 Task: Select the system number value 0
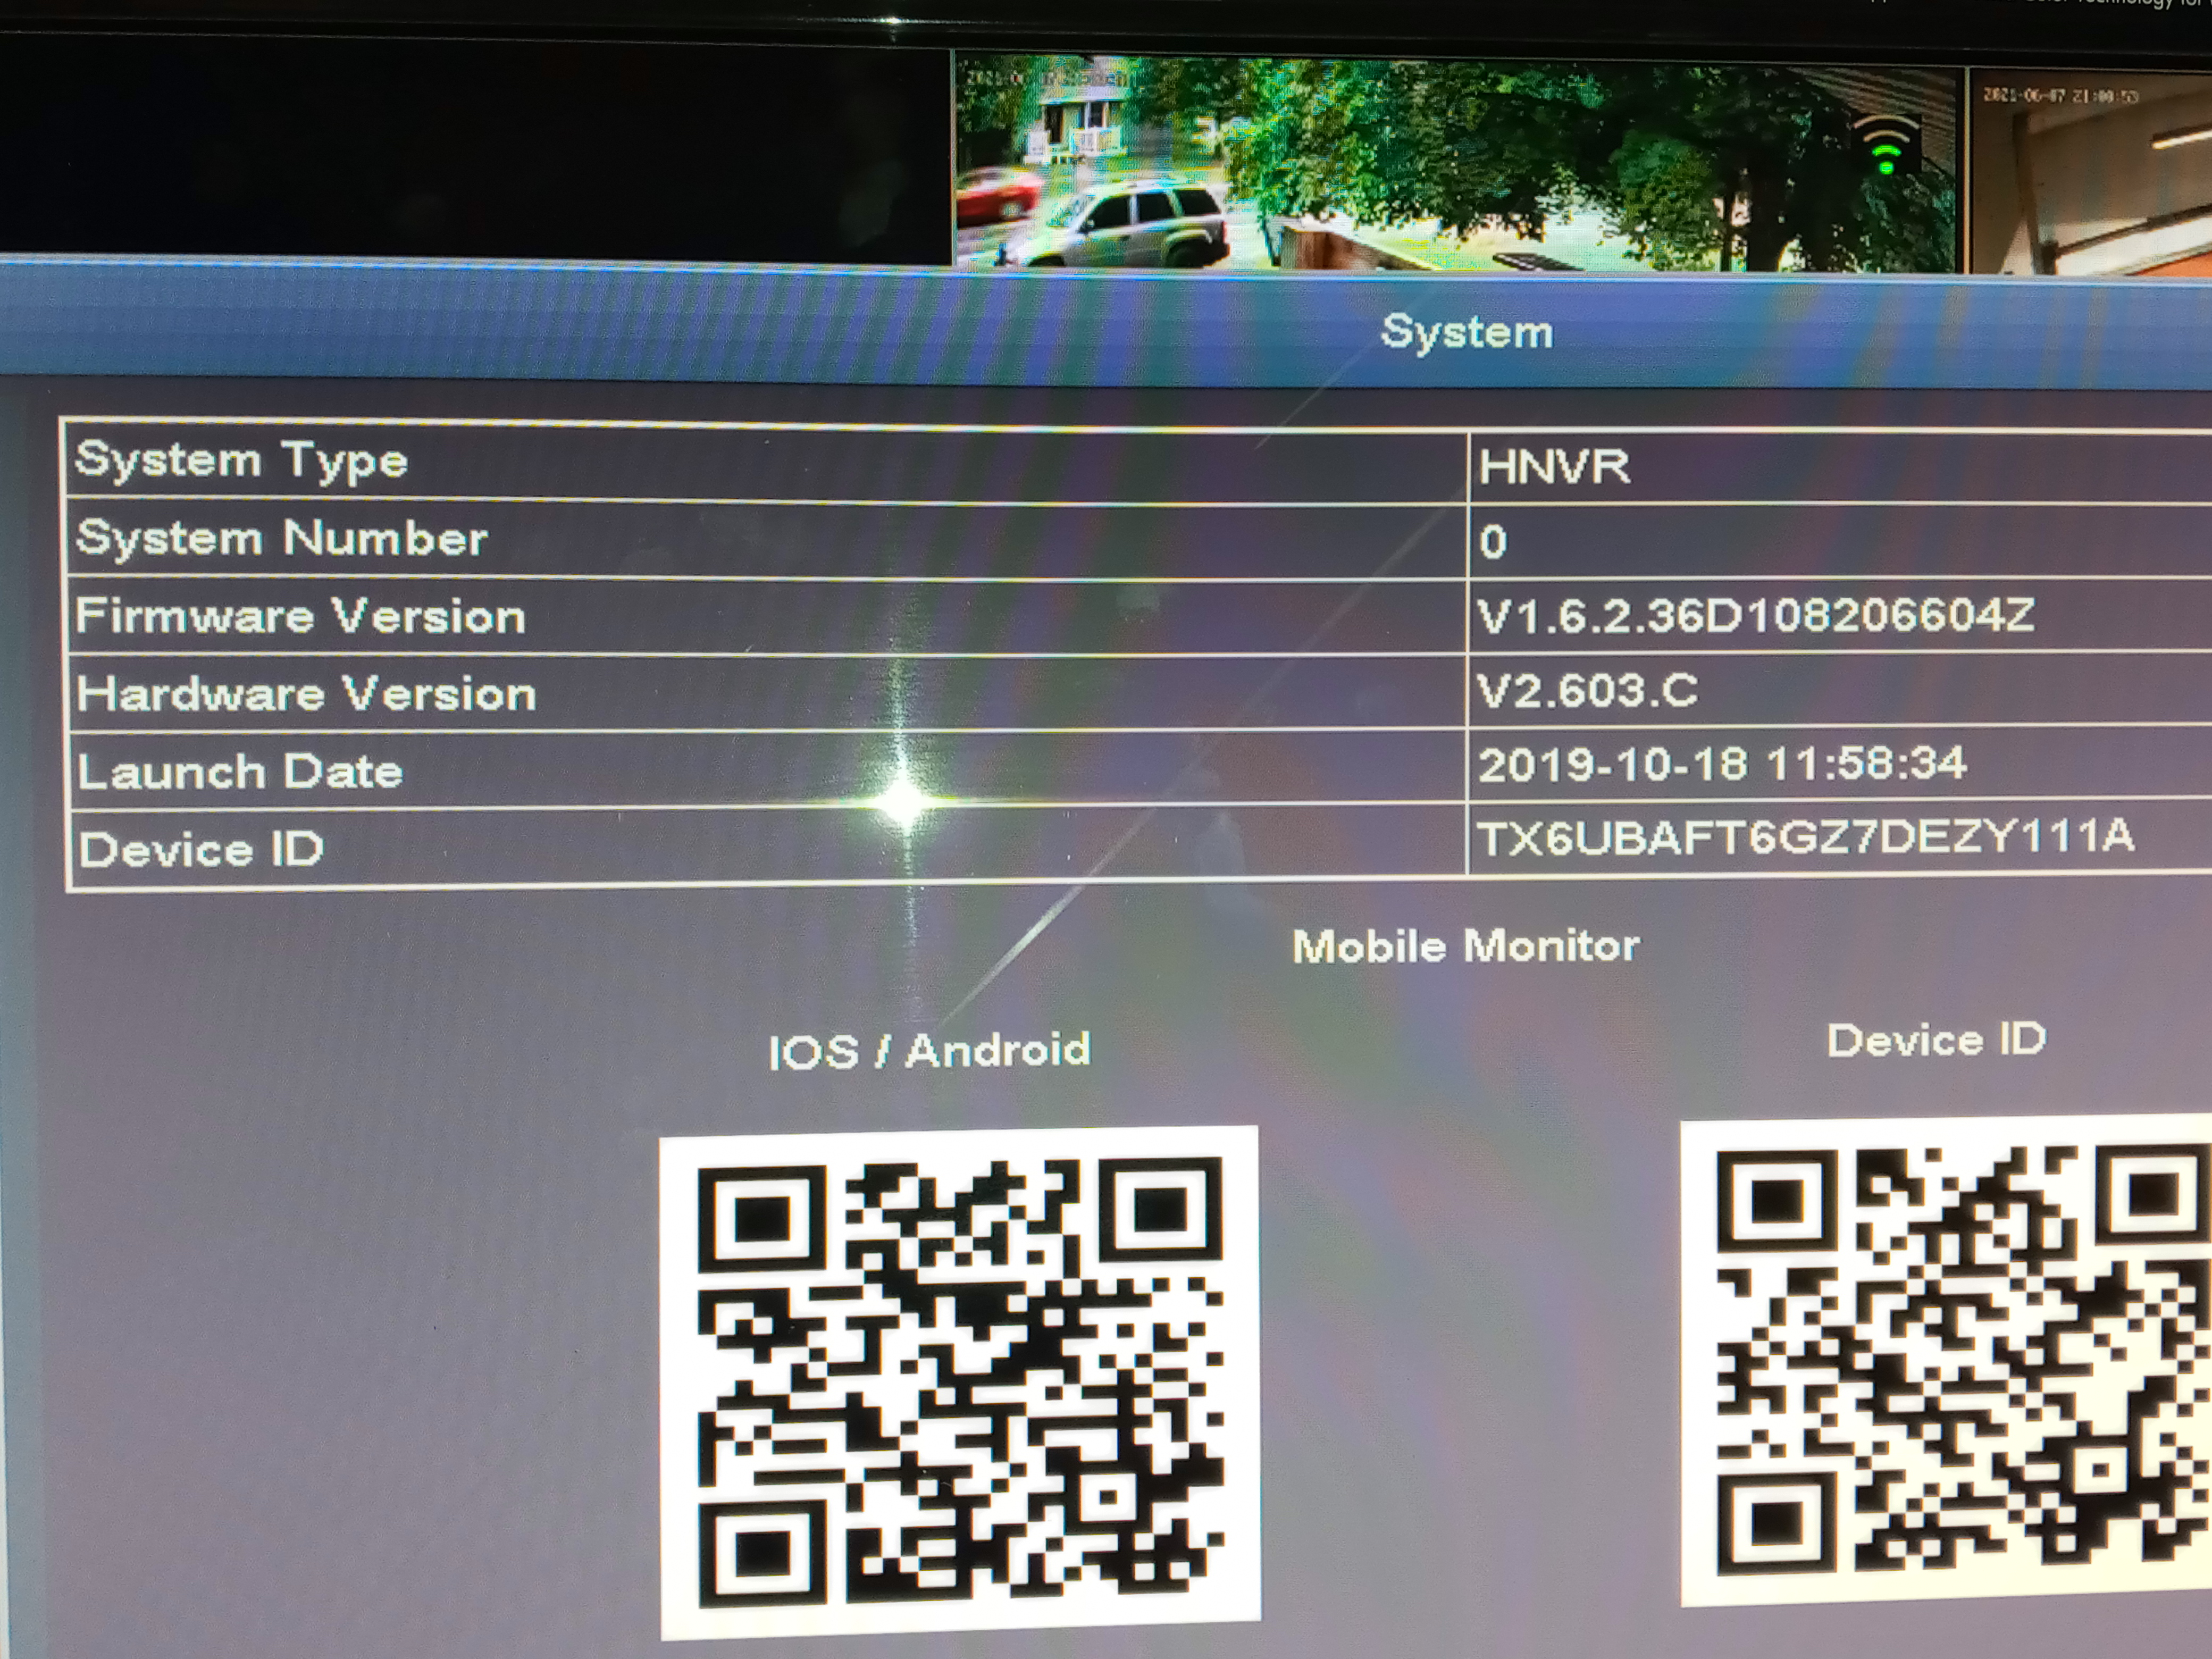[x=1492, y=543]
